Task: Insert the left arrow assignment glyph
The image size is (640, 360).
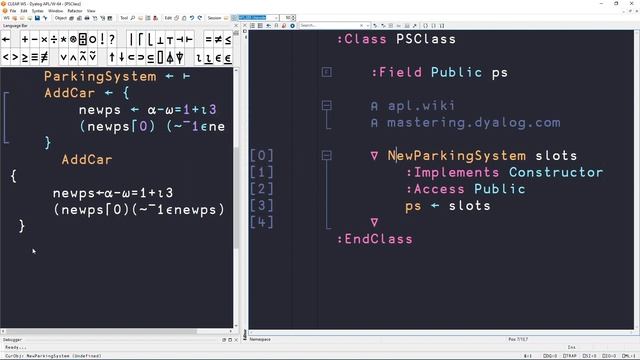Action: tap(6, 40)
